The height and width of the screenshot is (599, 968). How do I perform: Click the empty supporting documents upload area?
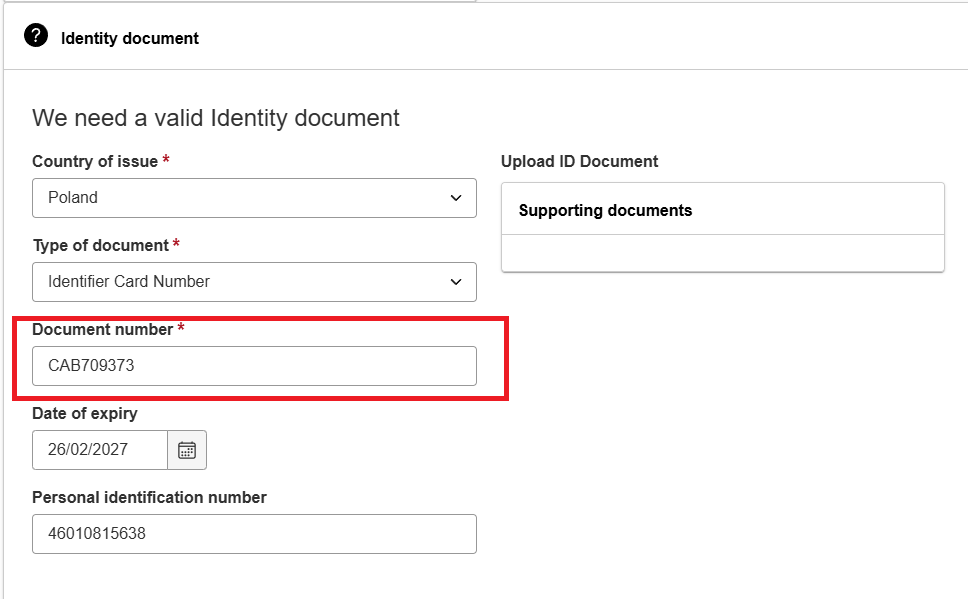coord(723,253)
